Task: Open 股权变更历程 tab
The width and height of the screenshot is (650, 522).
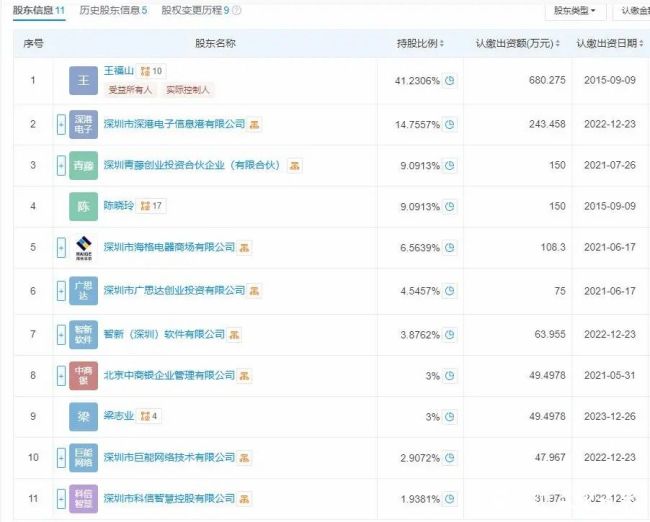Action: (x=195, y=10)
